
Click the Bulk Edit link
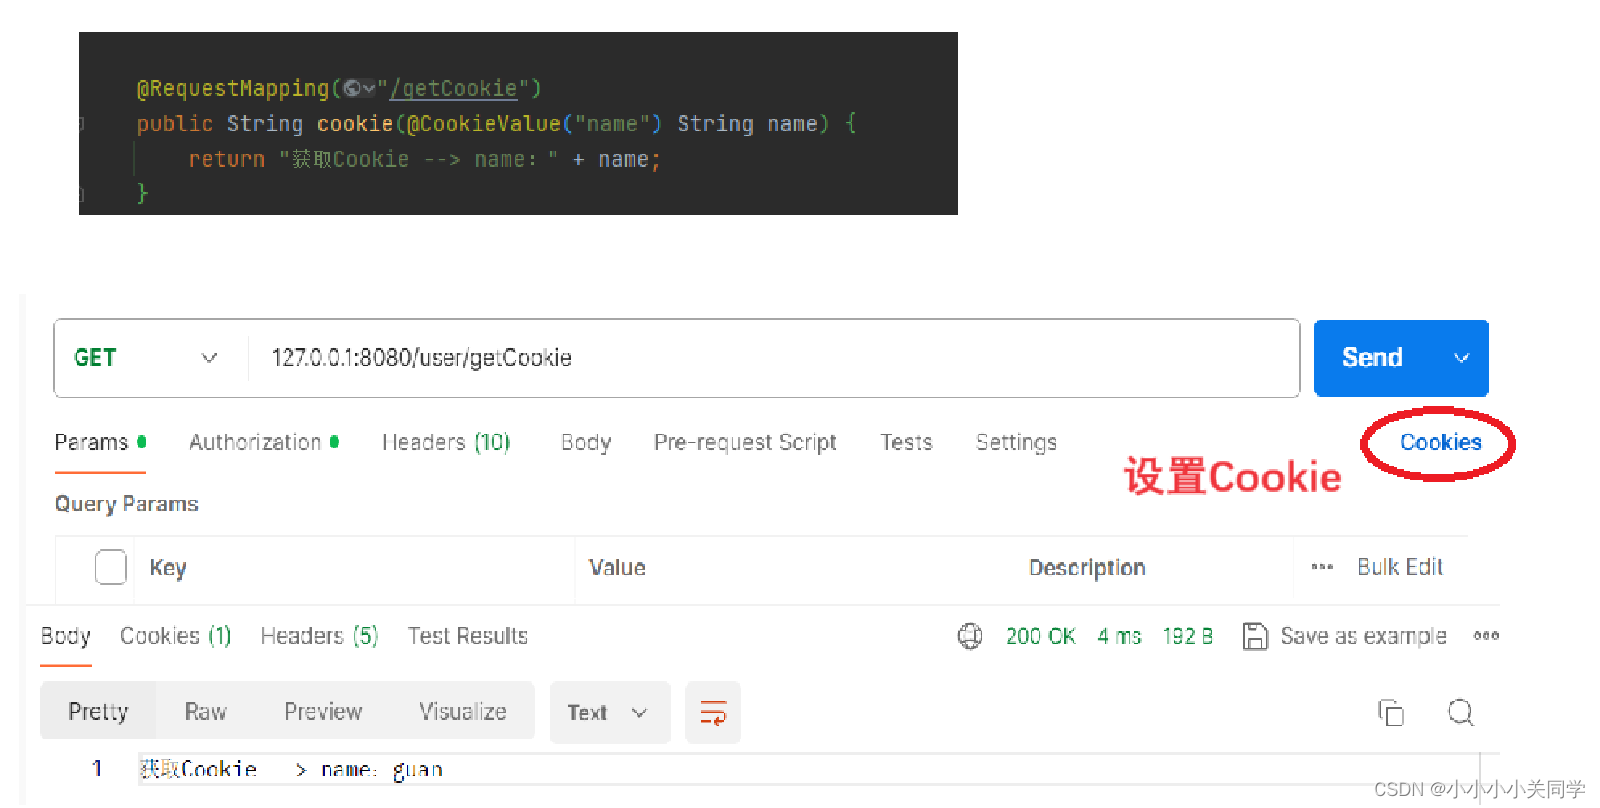pyautogui.click(x=1400, y=567)
